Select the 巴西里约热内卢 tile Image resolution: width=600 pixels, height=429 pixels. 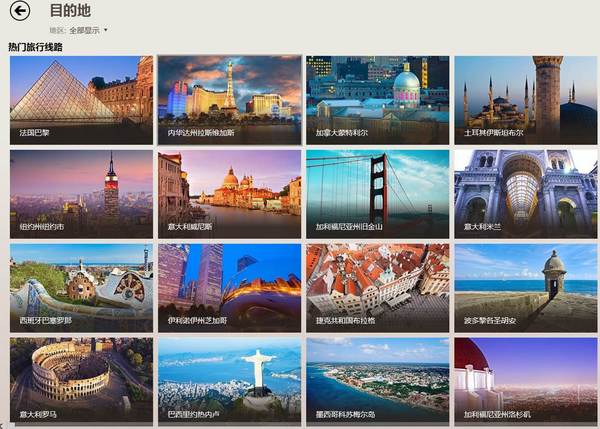click(x=229, y=381)
